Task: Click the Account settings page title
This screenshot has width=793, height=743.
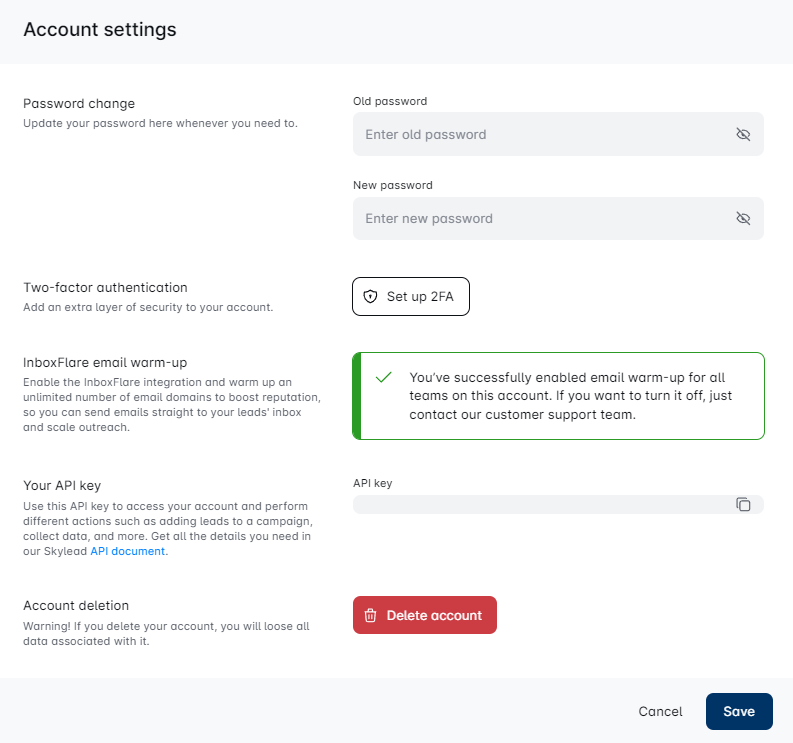Action: coord(100,30)
